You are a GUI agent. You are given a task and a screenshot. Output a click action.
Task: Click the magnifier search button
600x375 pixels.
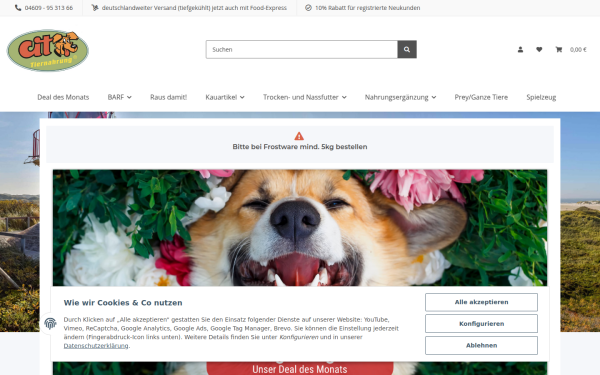tap(407, 49)
